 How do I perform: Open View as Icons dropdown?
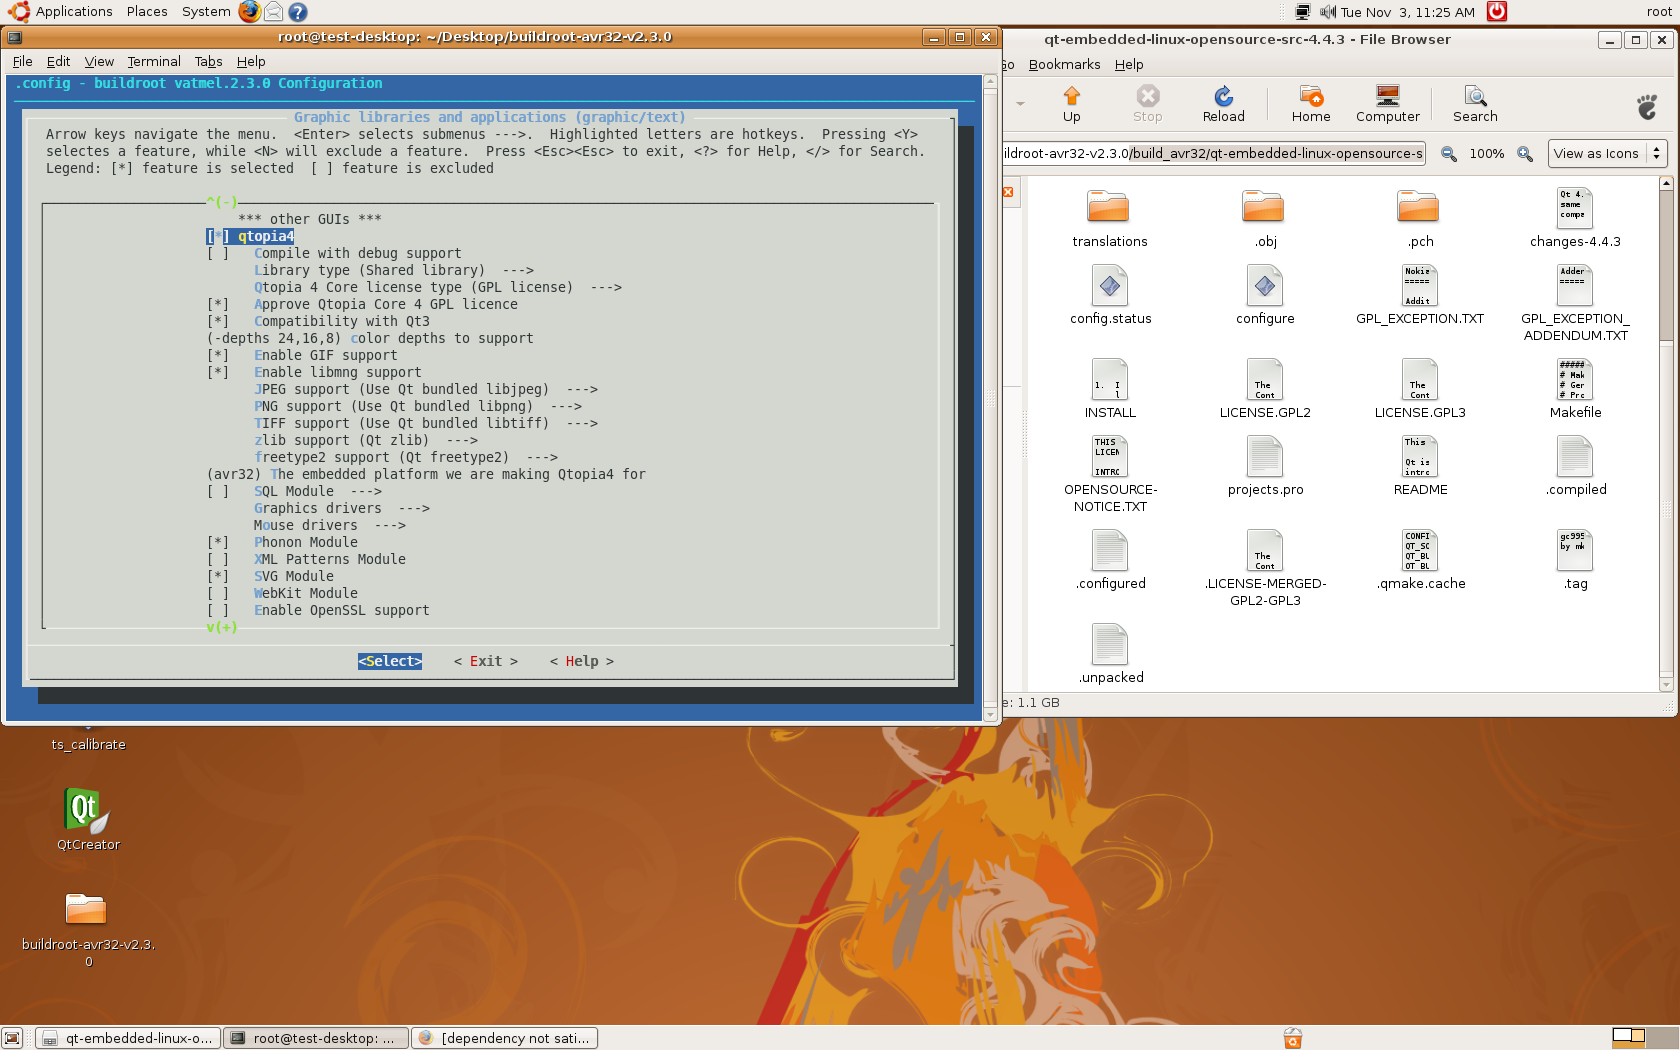(1607, 154)
